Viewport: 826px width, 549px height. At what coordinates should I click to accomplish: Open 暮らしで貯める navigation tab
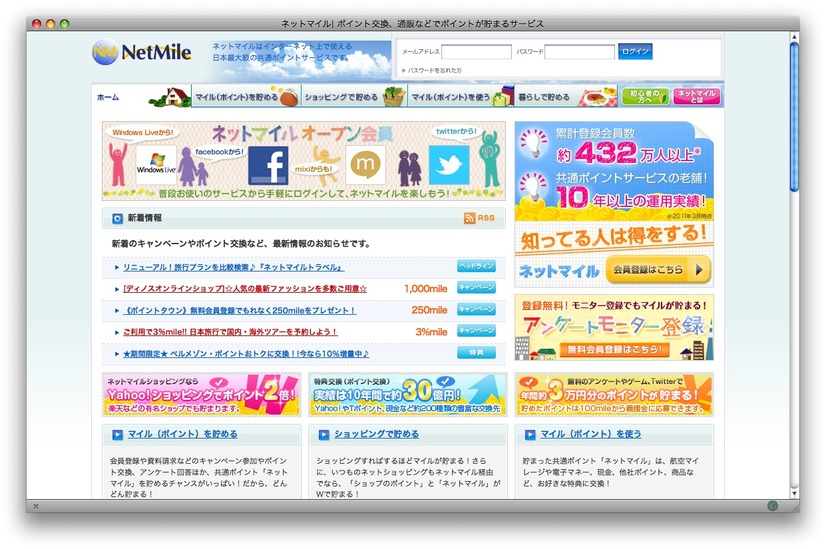566,97
